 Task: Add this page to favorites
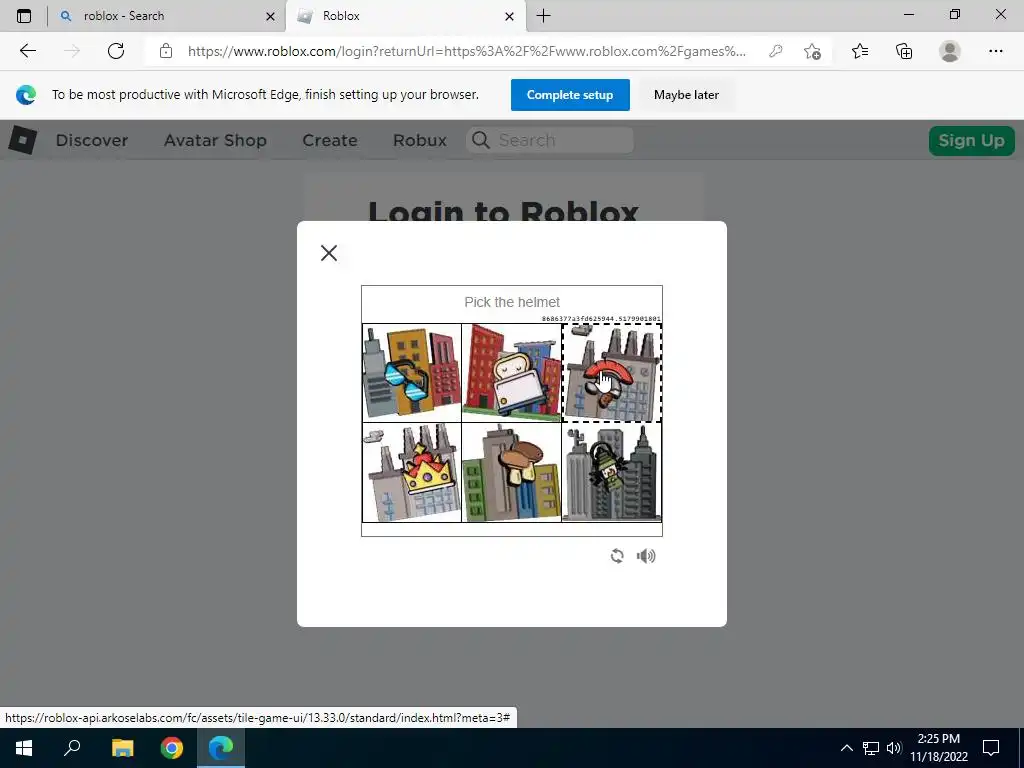pos(812,51)
